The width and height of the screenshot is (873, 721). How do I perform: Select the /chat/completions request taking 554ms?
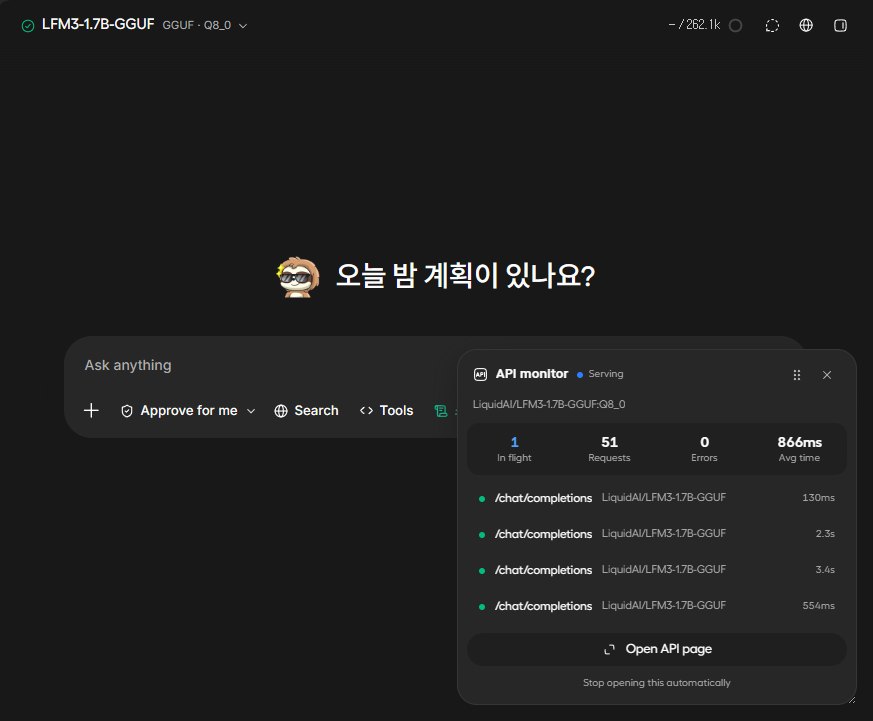[x=657, y=606]
